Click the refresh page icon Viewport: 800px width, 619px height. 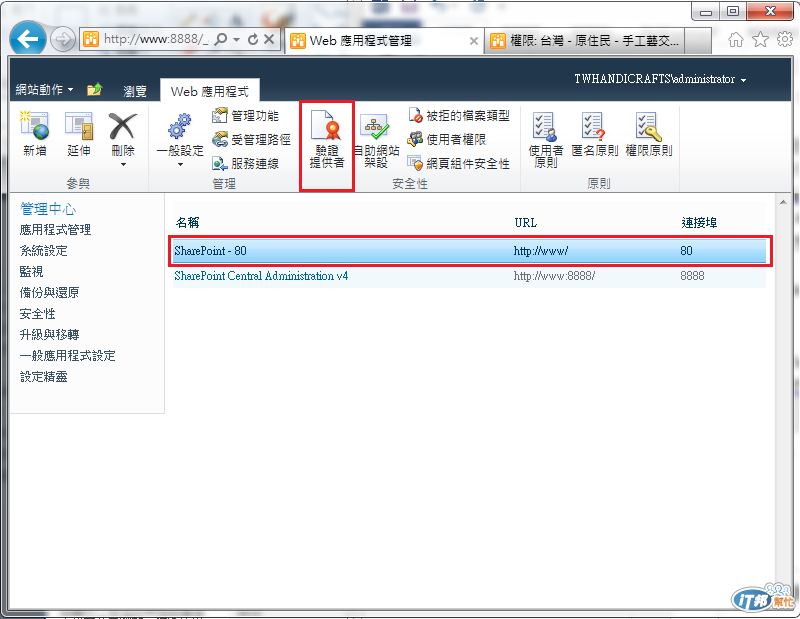pos(253,39)
